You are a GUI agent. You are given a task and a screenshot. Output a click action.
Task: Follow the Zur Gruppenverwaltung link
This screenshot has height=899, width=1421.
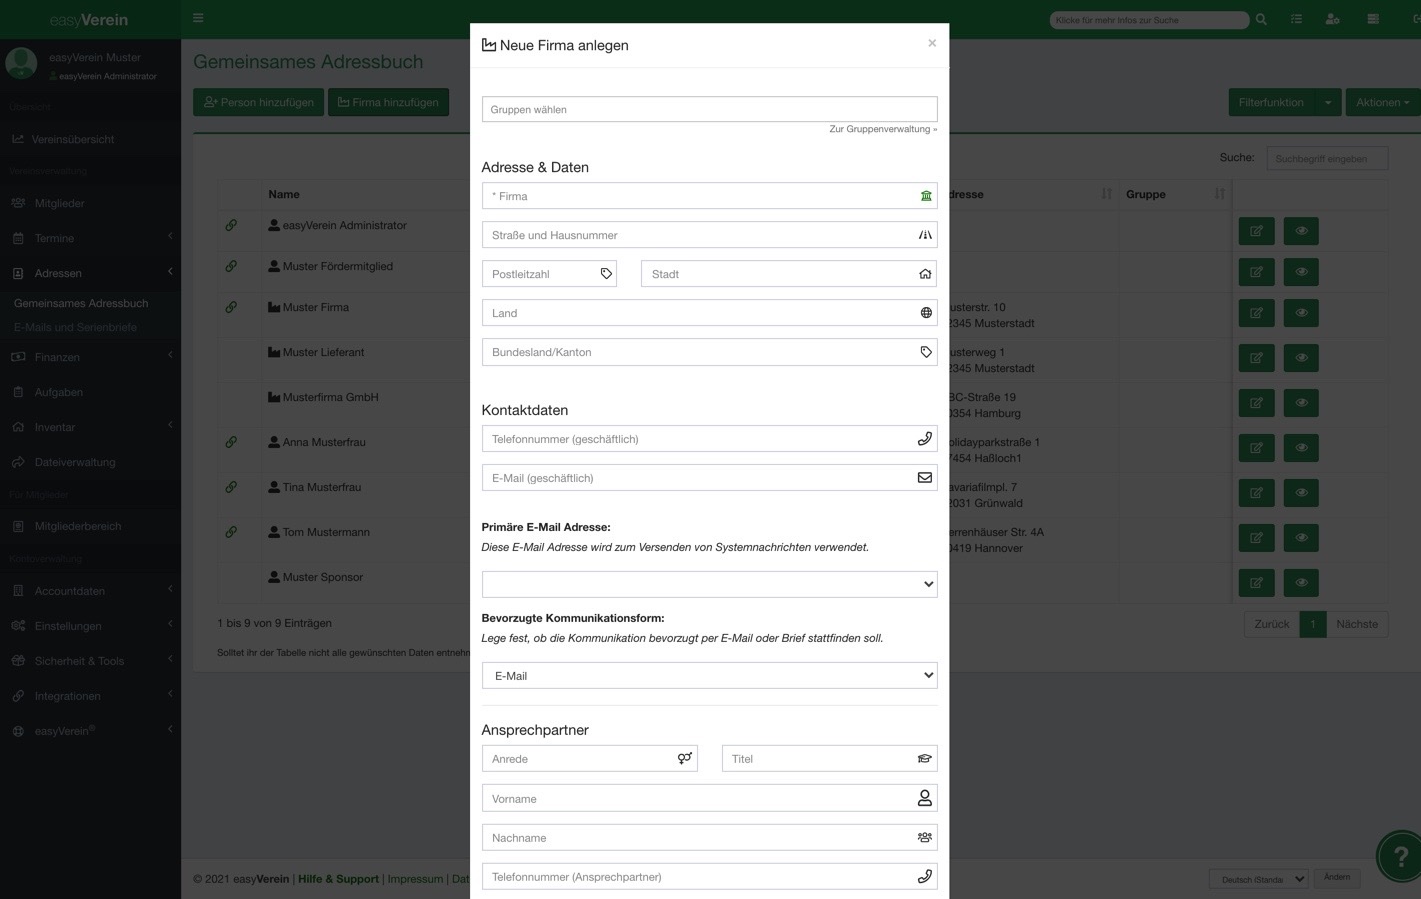tap(882, 129)
